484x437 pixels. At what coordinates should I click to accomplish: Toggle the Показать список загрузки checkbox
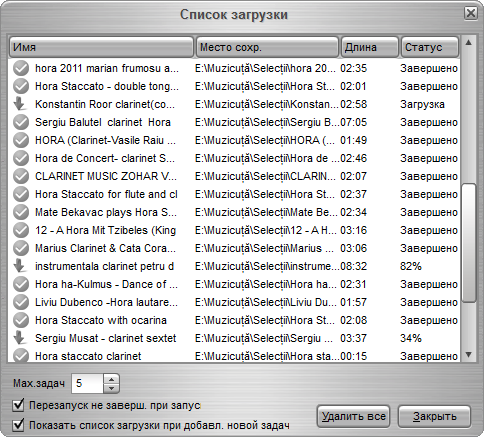pos(18,425)
